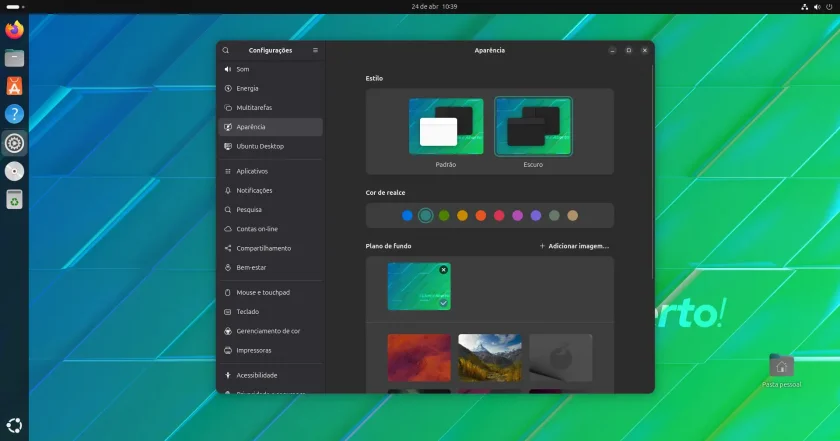The image size is (840, 441).
Task: Click the Aparência panel scrollbar
Action: point(652,171)
